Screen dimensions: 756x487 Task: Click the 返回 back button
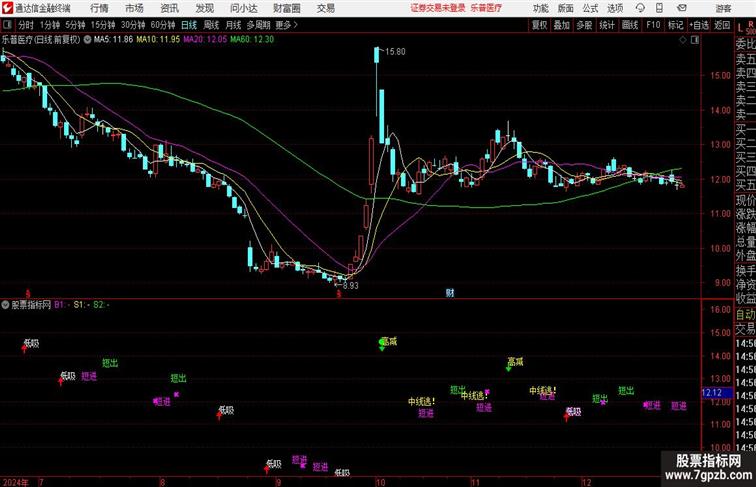722,25
